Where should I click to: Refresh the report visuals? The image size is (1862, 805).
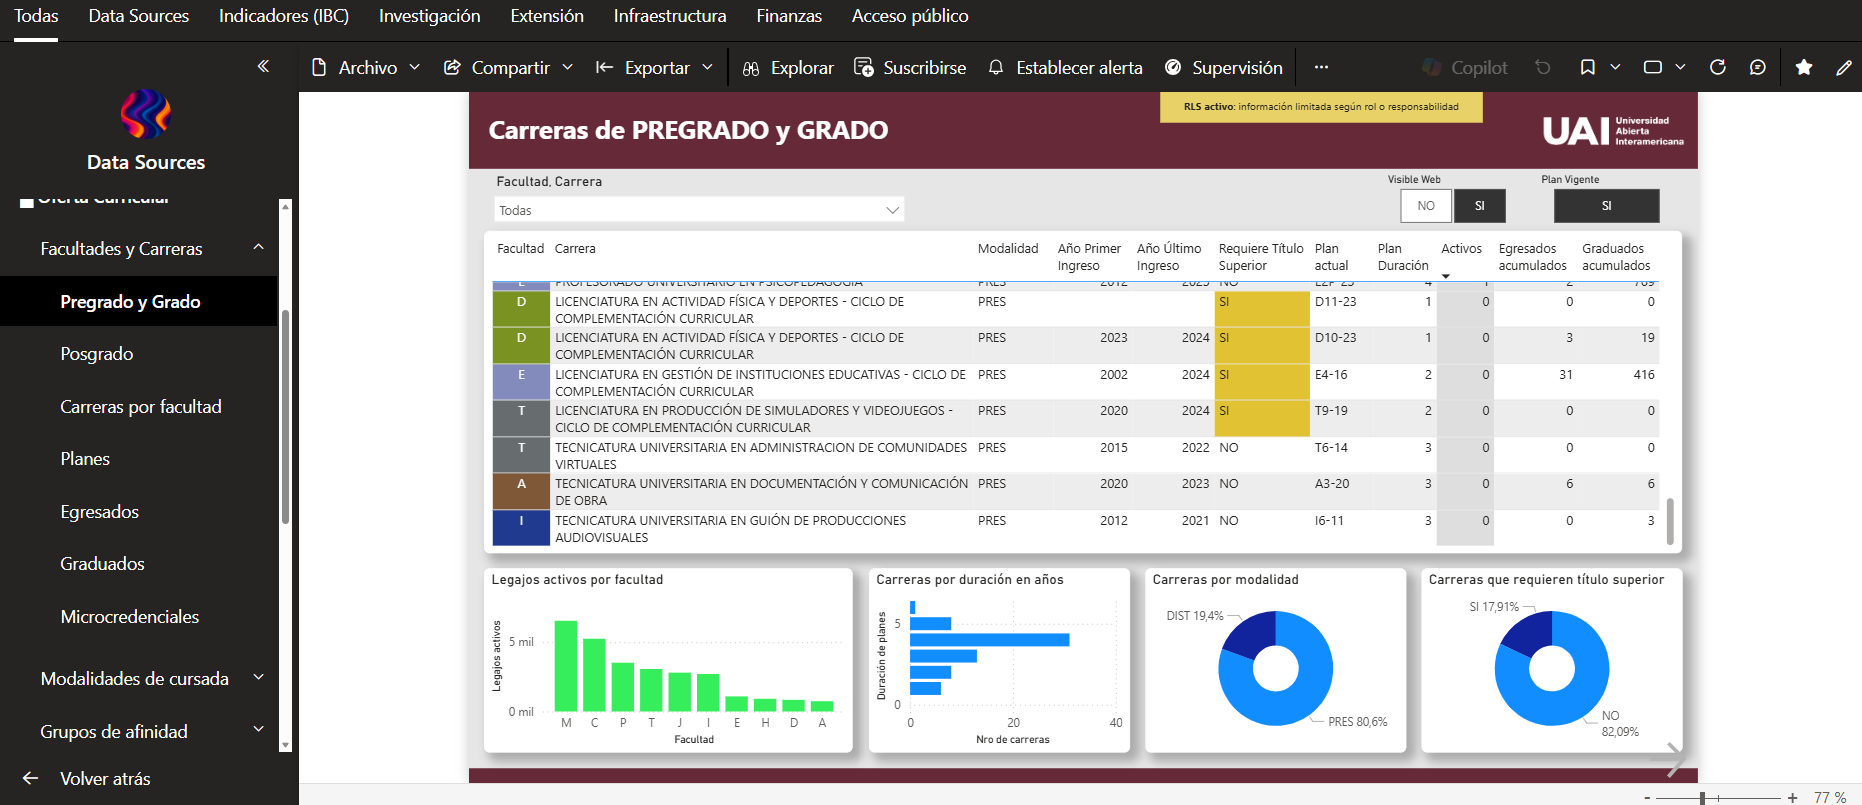pos(1718,67)
